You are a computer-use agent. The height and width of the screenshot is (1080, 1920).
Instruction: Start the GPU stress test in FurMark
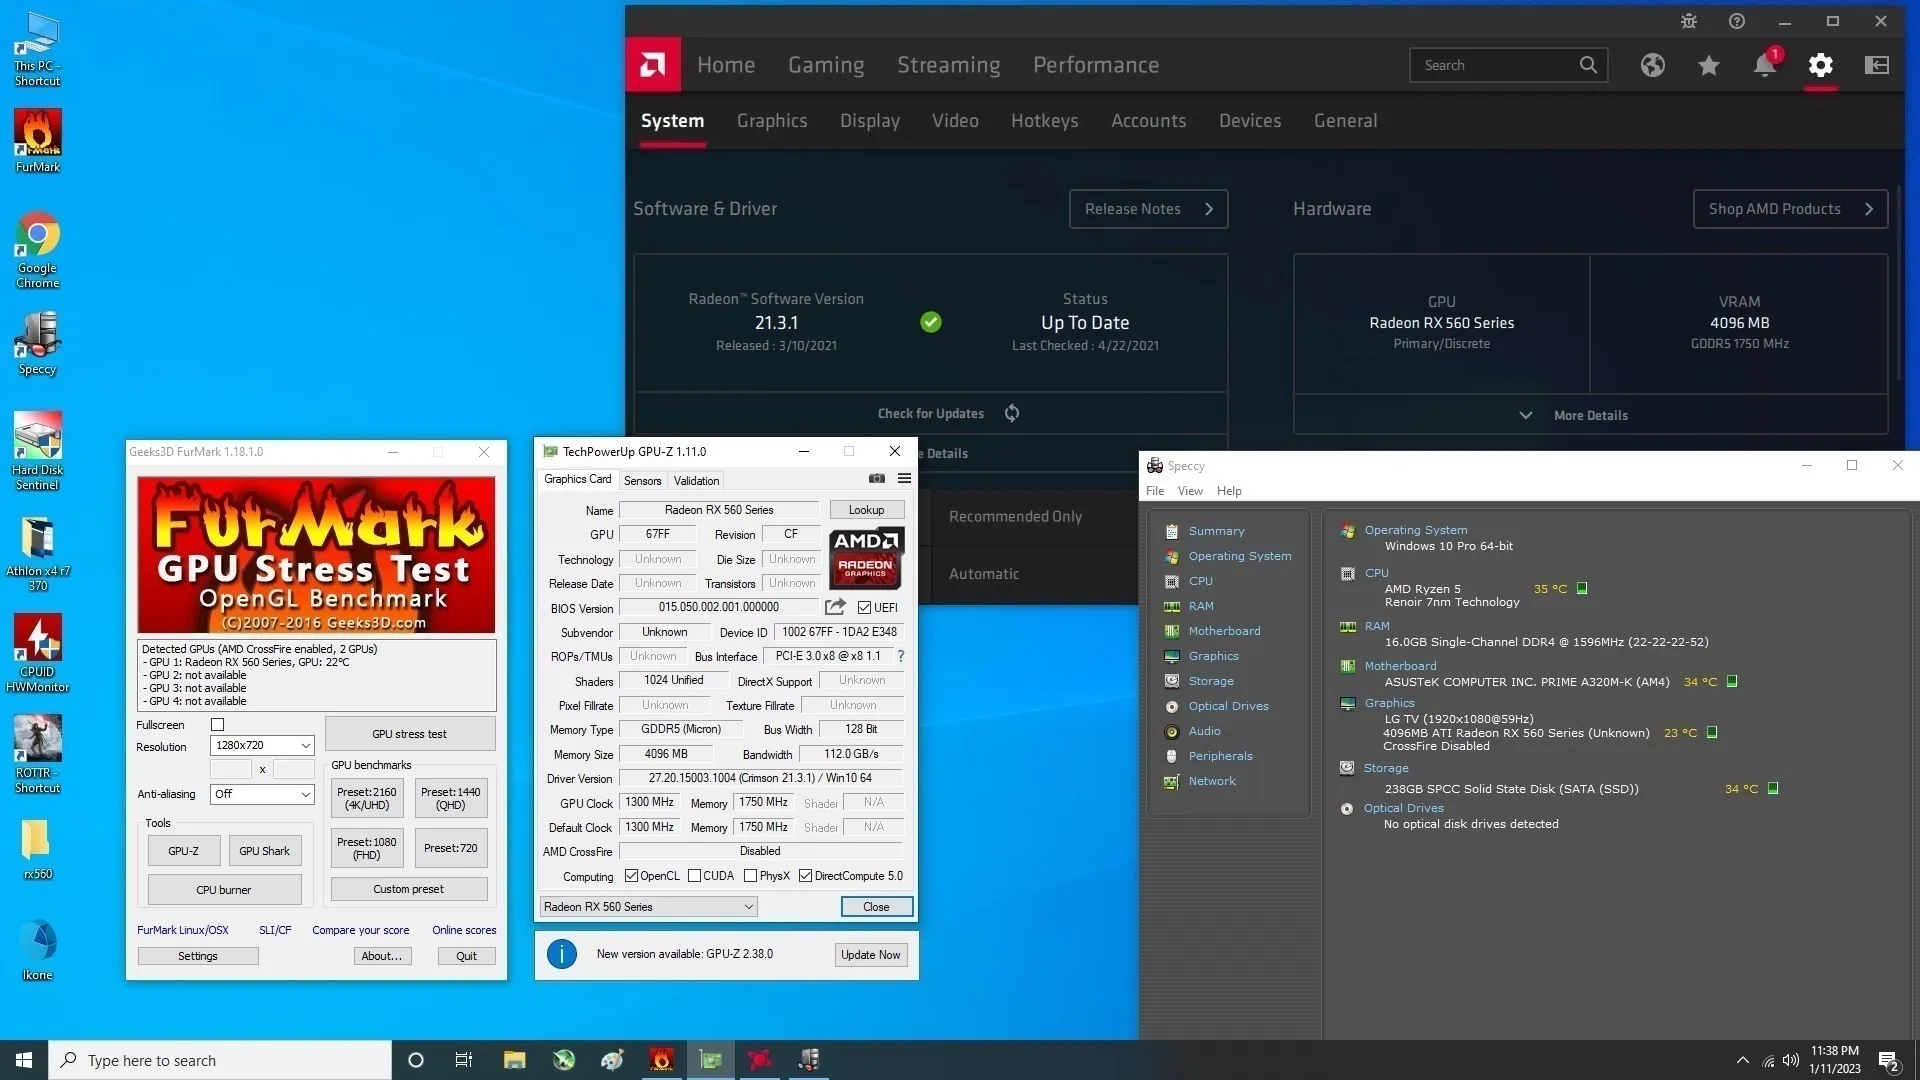[409, 734]
